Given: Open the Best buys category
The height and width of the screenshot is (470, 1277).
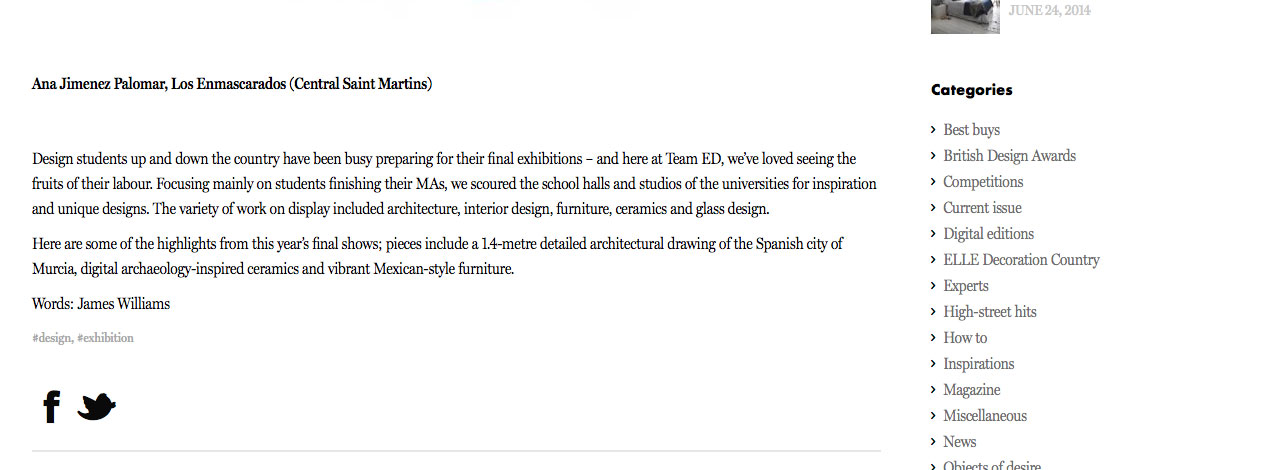Looking at the screenshot, I should [x=971, y=130].
